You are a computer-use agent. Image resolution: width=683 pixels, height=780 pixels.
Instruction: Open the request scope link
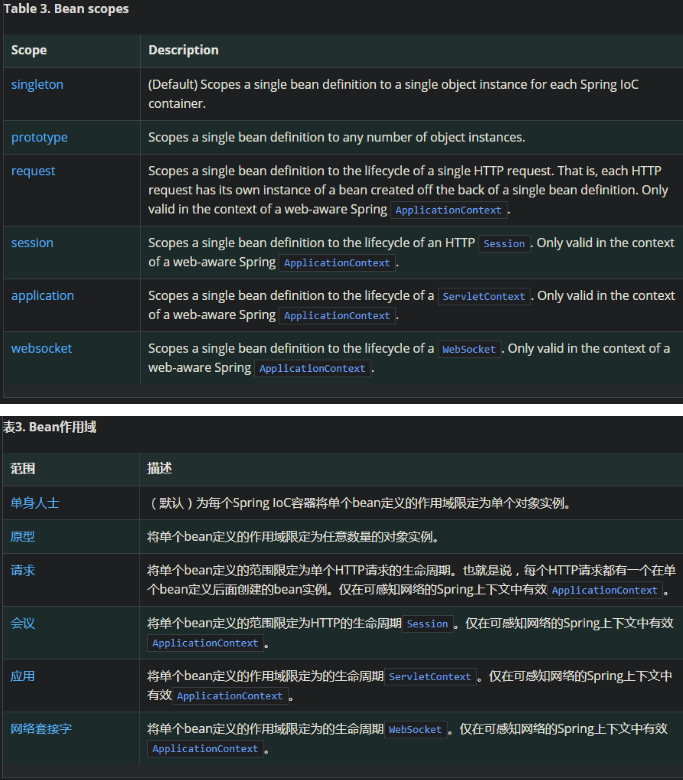click(x=33, y=171)
